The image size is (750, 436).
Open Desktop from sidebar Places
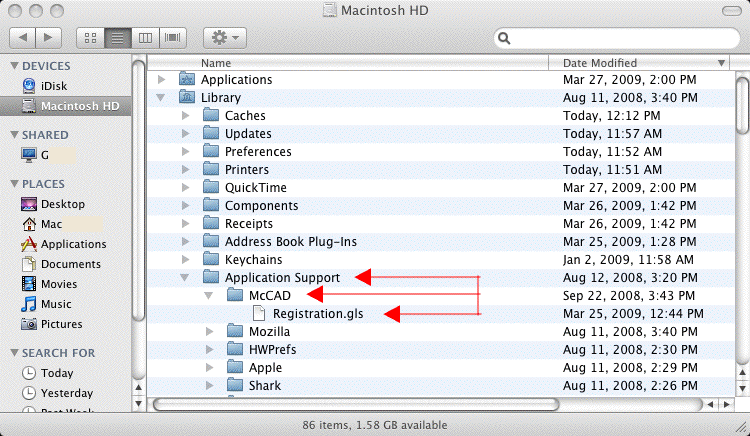[x=62, y=204]
